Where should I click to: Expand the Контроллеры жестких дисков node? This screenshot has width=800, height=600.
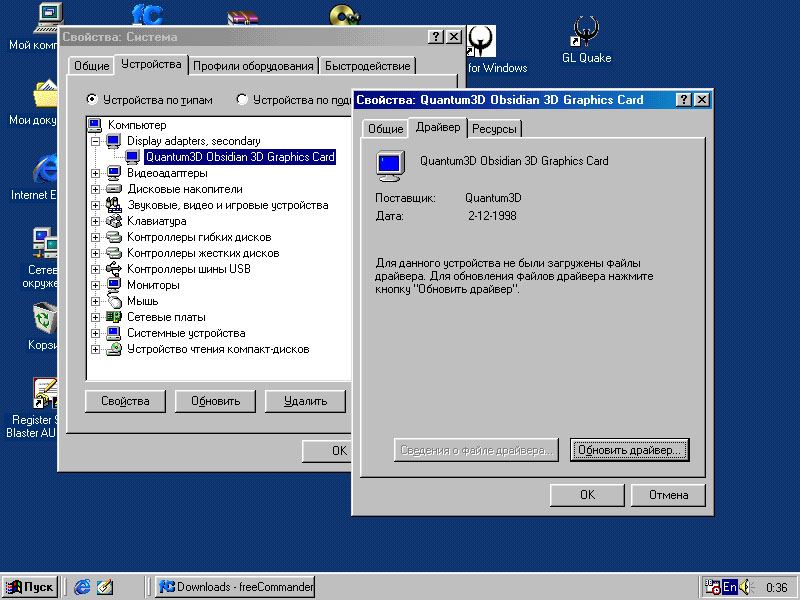pyautogui.click(x=95, y=254)
